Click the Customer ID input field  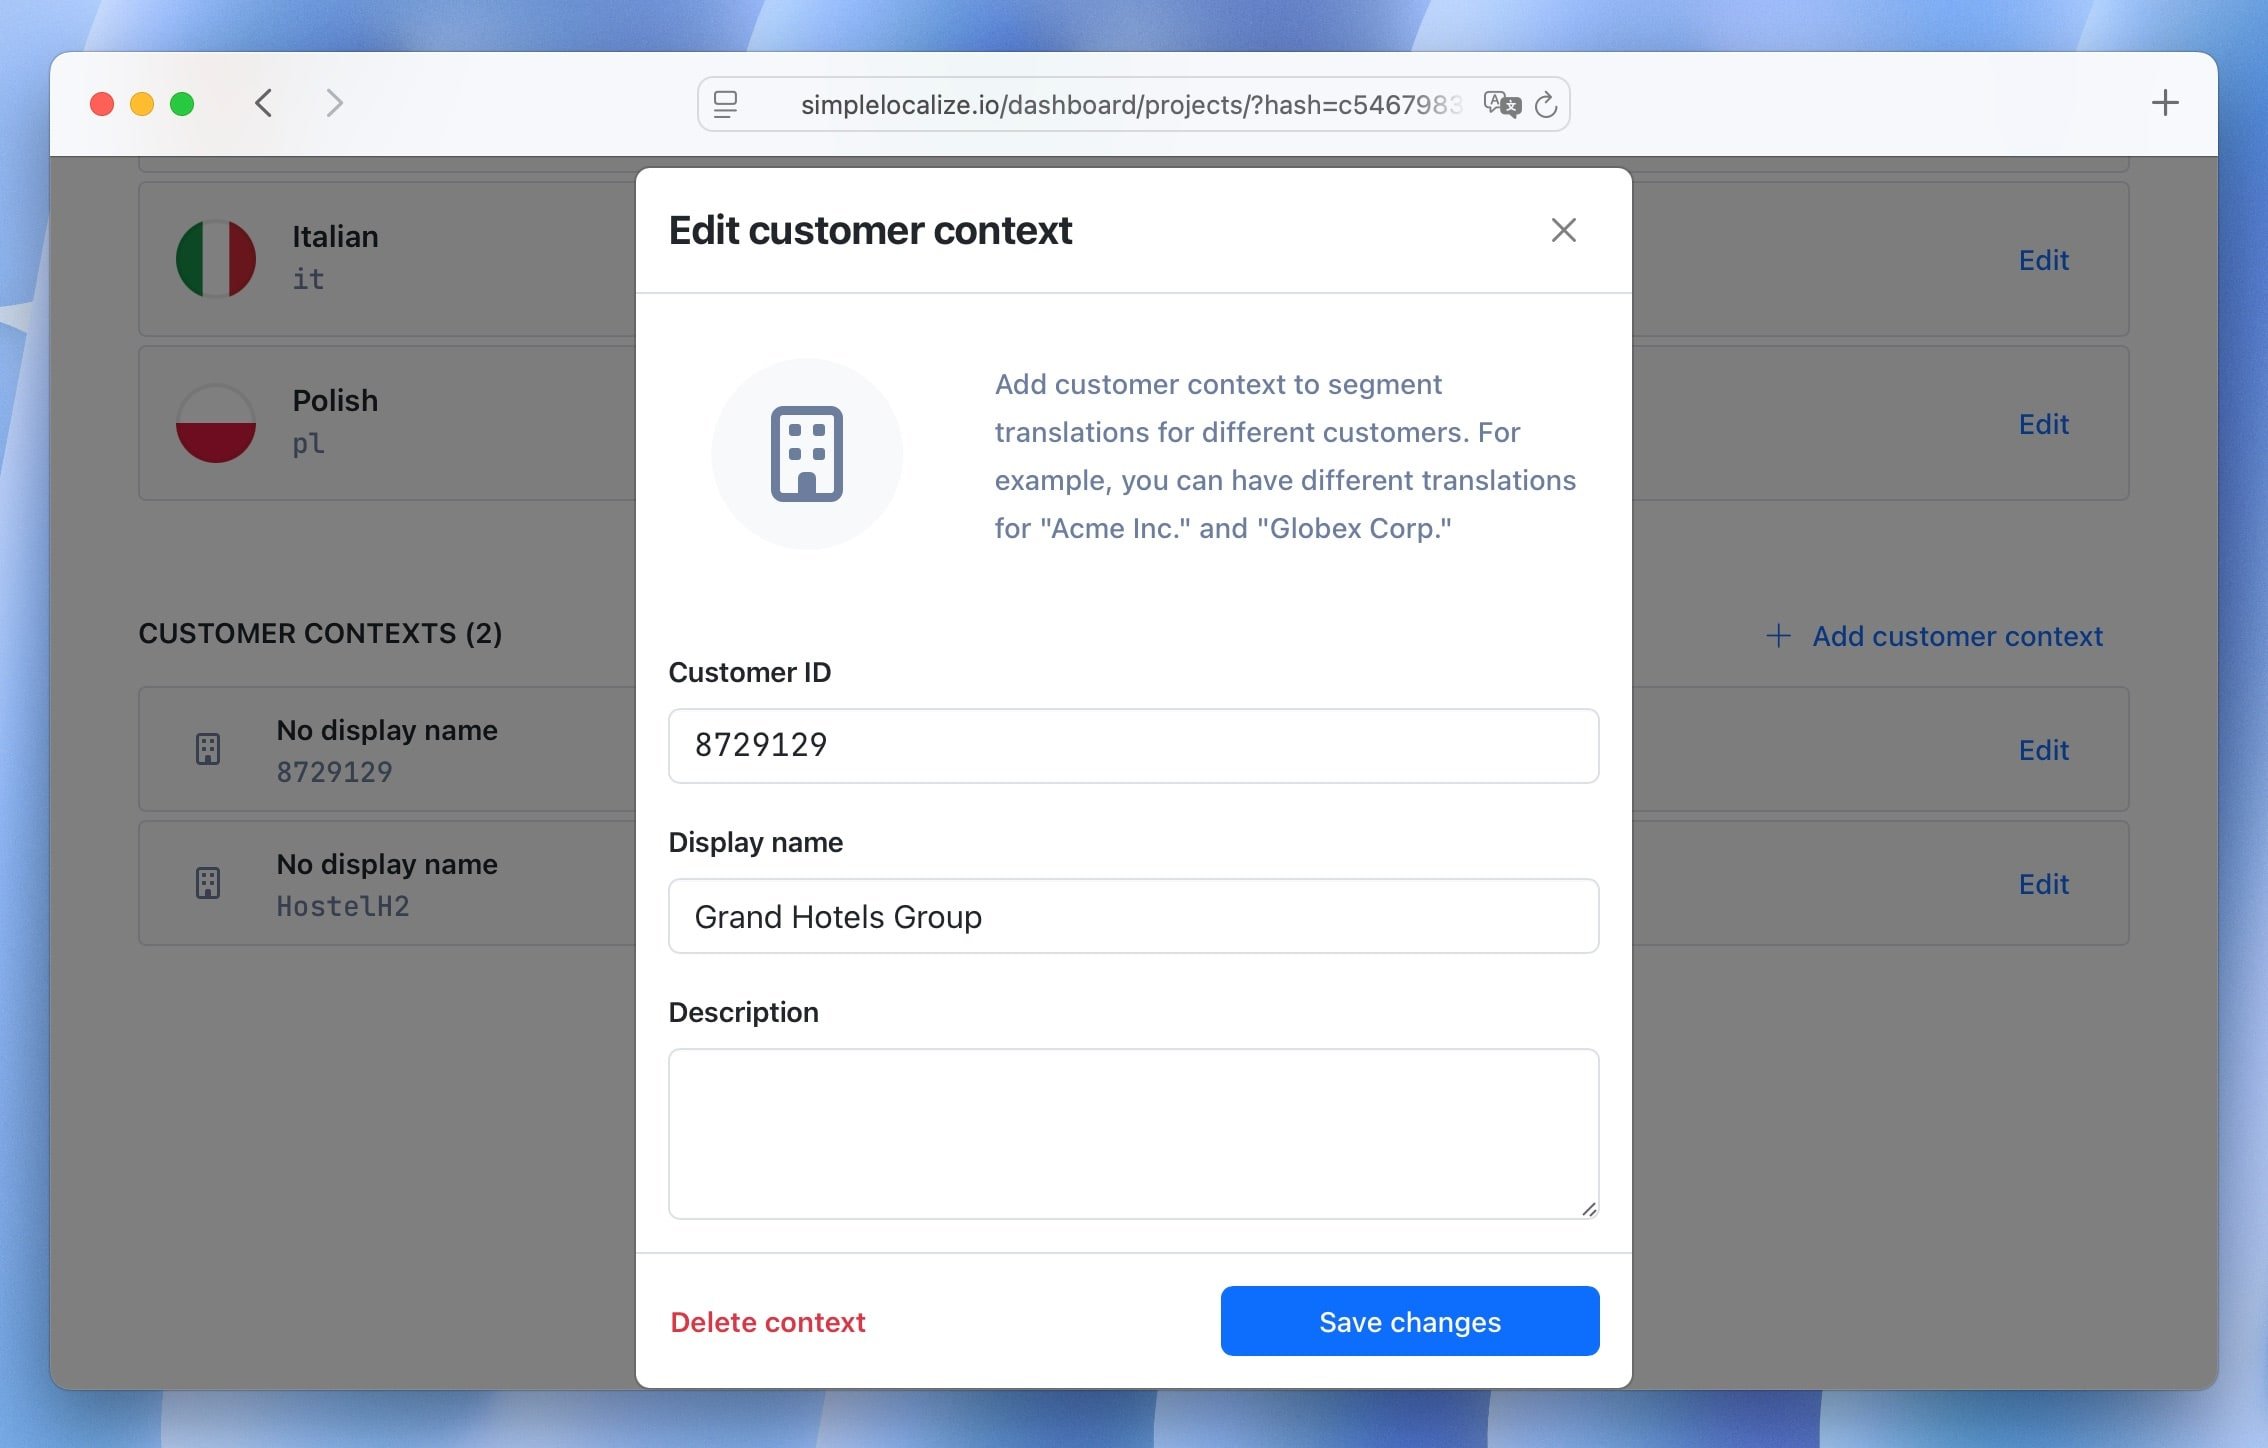1132,746
